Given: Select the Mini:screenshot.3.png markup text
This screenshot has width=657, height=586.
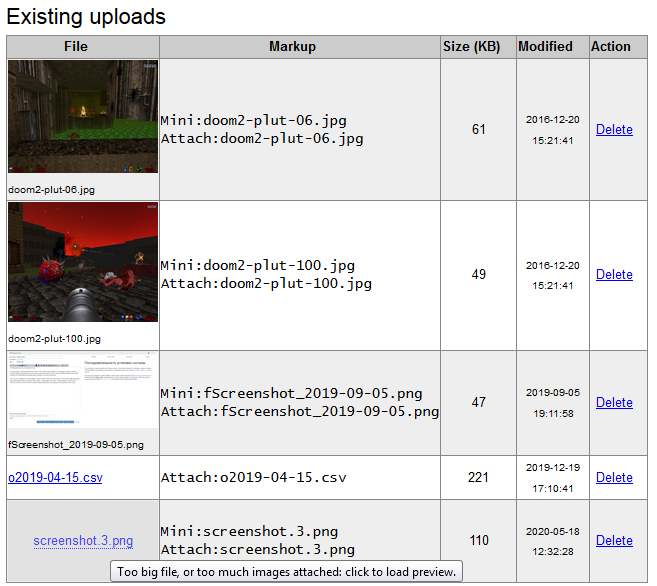Looking at the screenshot, I should click(x=249, y=532).
